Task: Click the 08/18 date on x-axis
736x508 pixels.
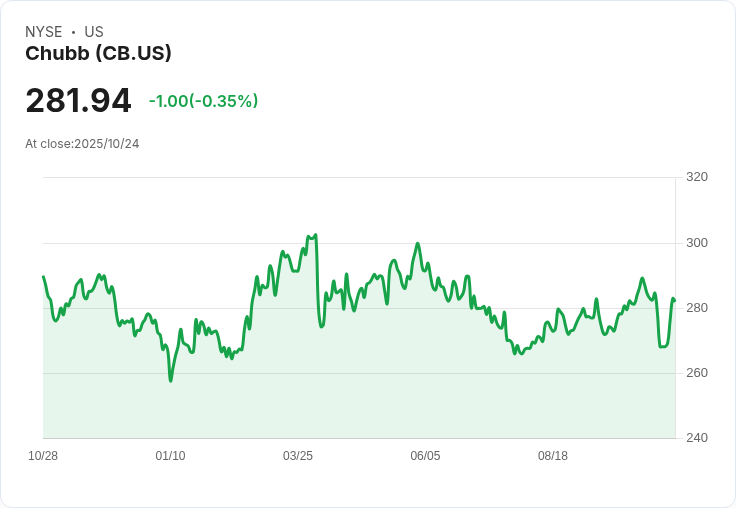Action: click(553, 456)
